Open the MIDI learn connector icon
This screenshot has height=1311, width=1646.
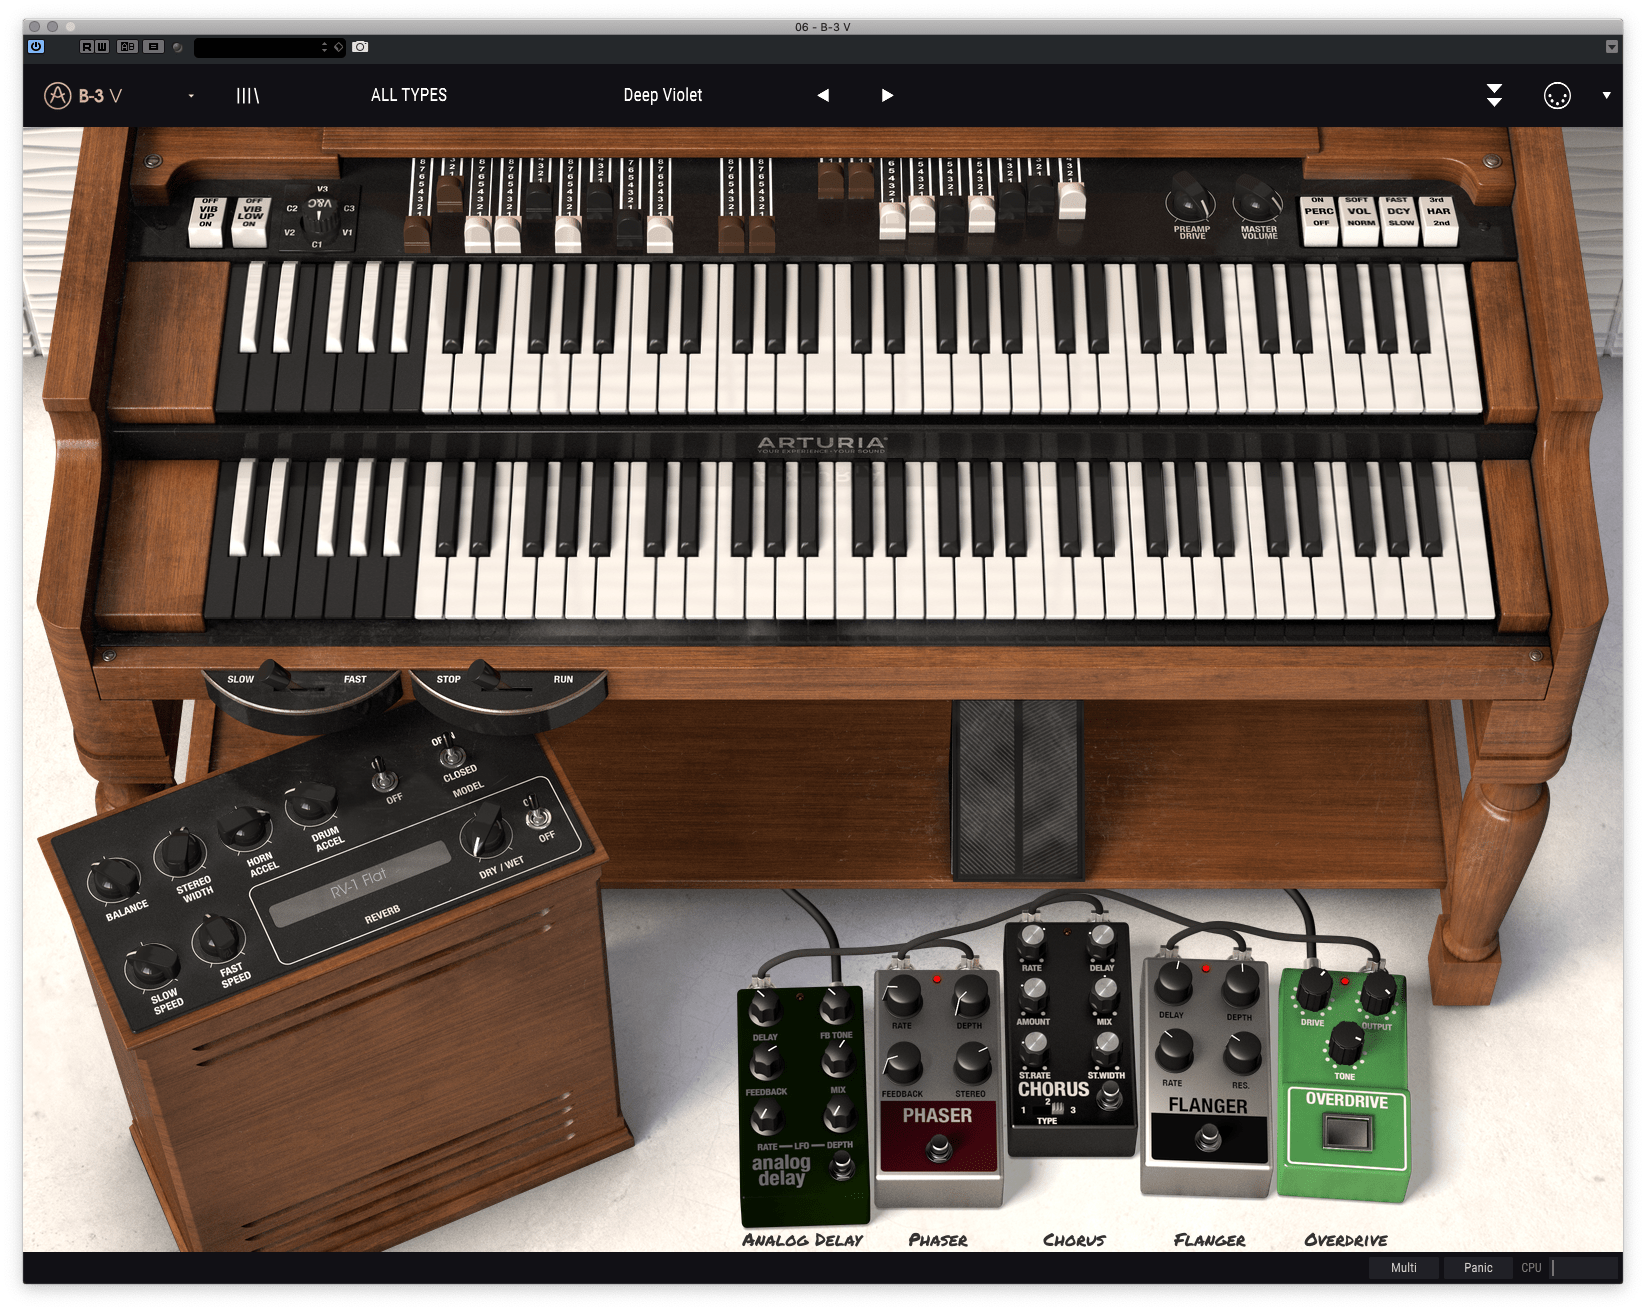[1557, 96]
